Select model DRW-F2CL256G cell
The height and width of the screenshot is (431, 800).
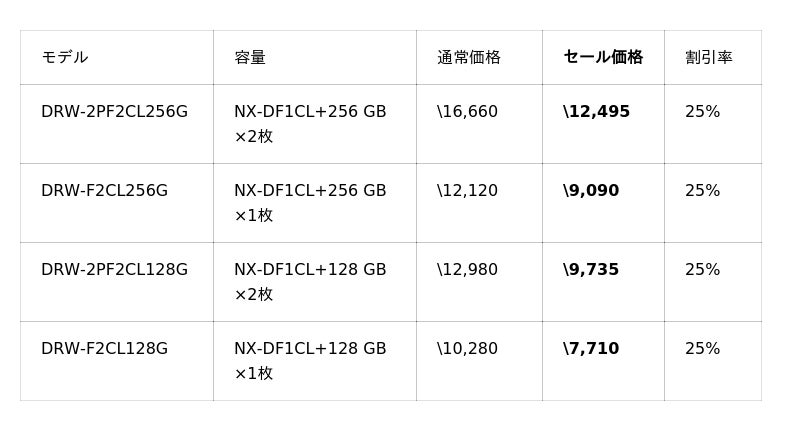tap(104, 191)
